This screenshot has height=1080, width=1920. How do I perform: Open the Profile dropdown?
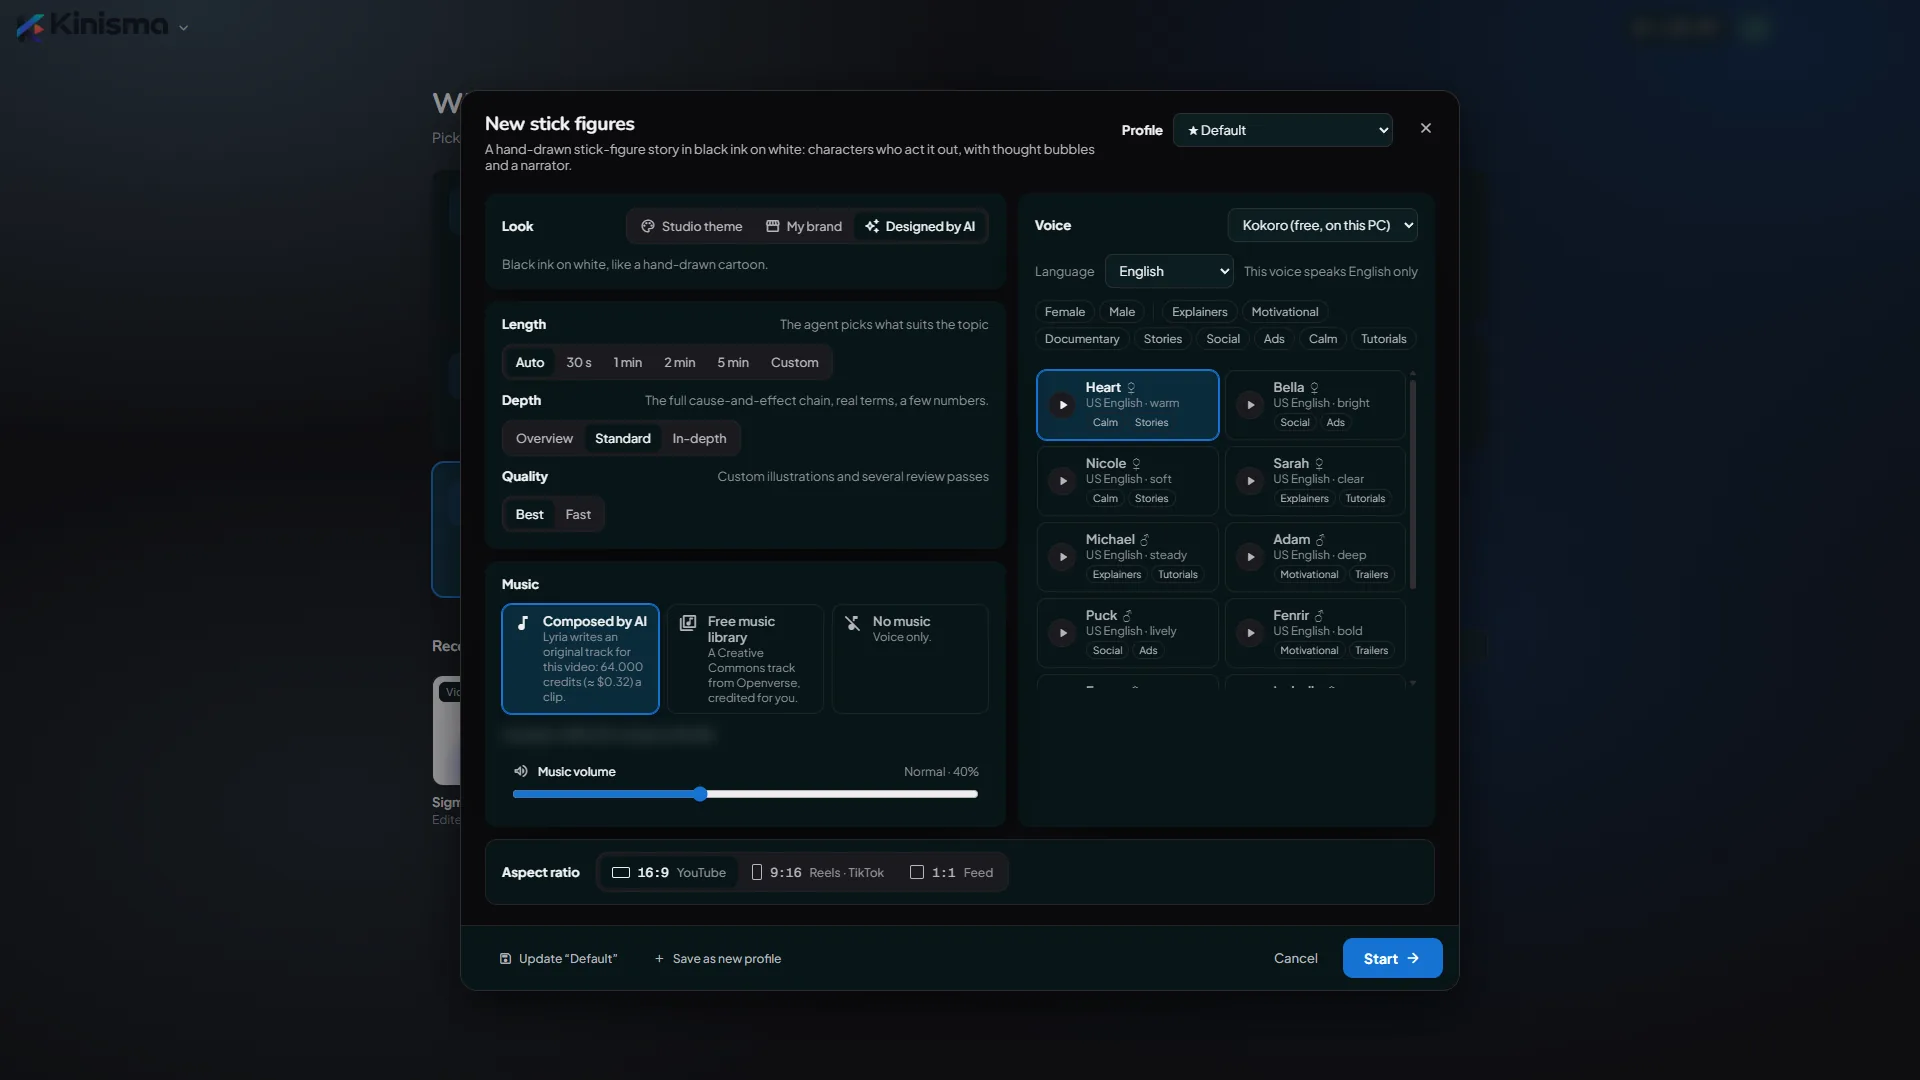coord(1283,130)
